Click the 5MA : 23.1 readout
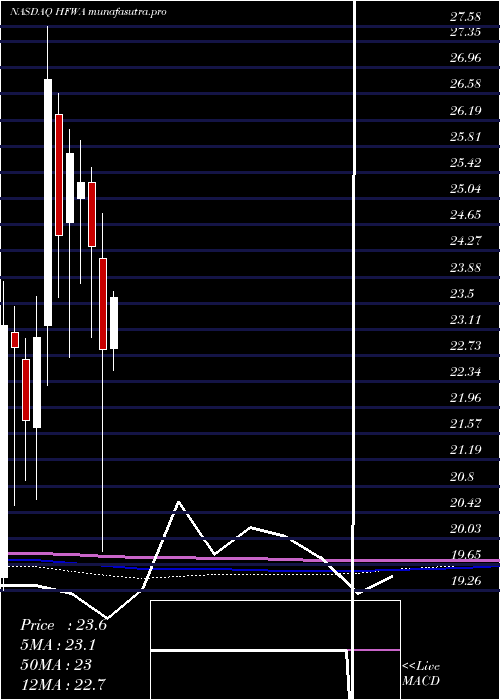This screenshot has width=500, height=700. click(x=58, y=645)
